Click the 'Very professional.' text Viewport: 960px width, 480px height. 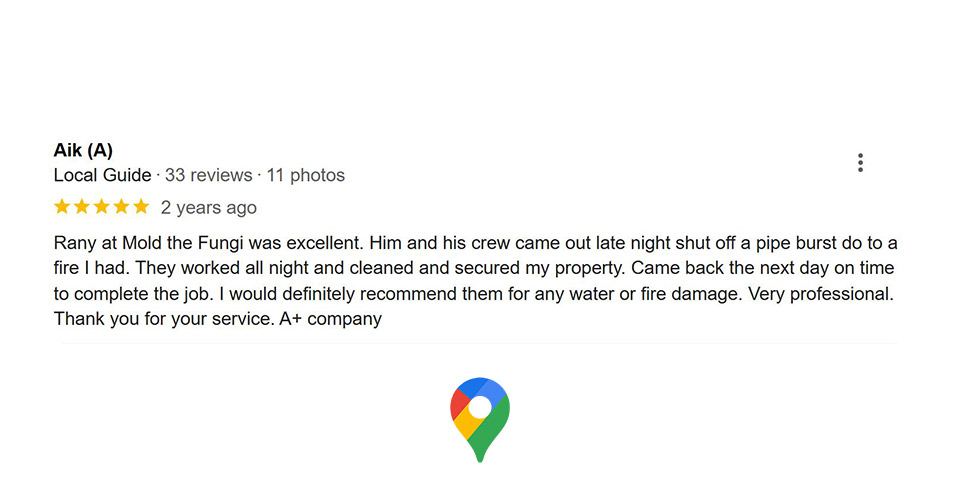pyautogui.click(x=821, y=294)
